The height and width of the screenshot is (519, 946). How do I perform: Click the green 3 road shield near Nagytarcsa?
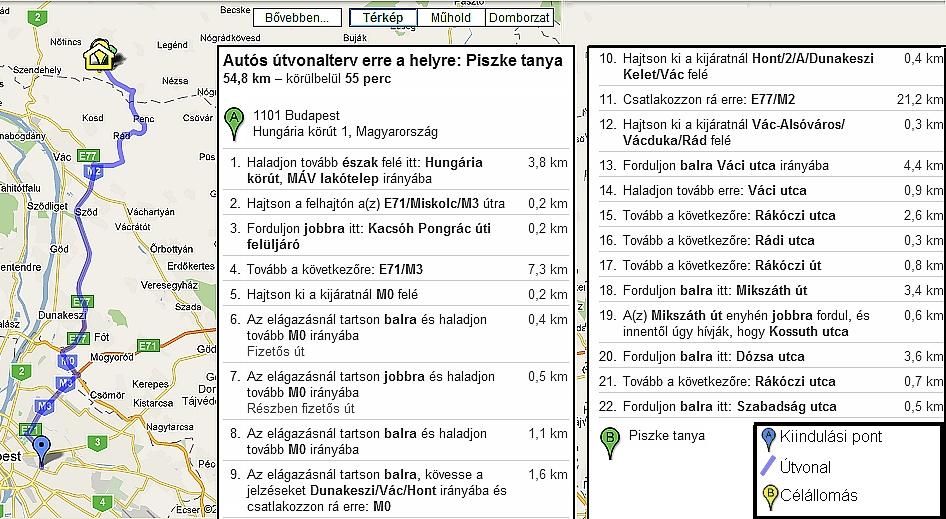click(97, 443)
